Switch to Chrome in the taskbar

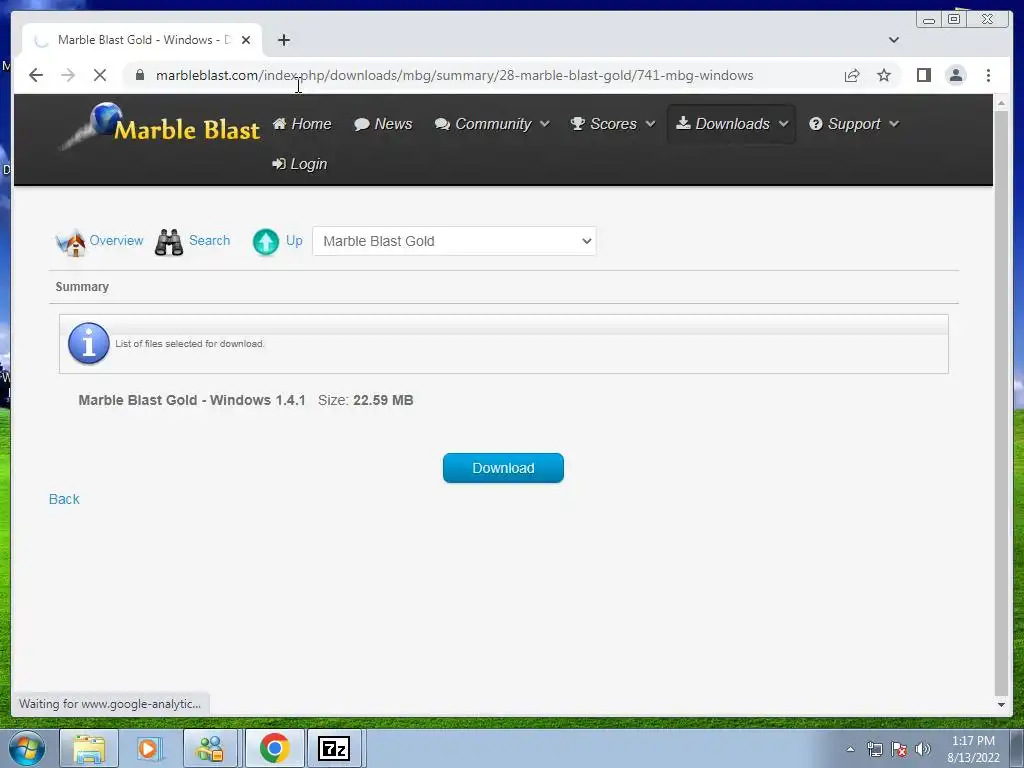point(275,748)
